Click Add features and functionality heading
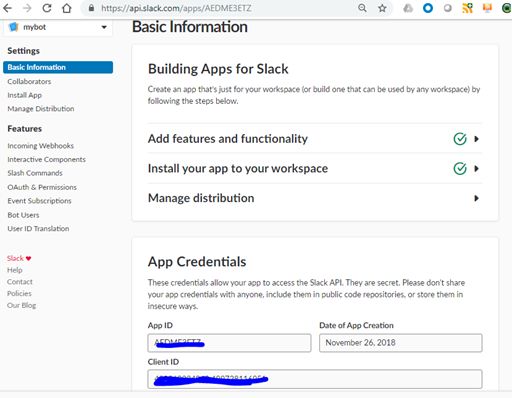This screenshot has height=398, width=512. coord(228,139)
